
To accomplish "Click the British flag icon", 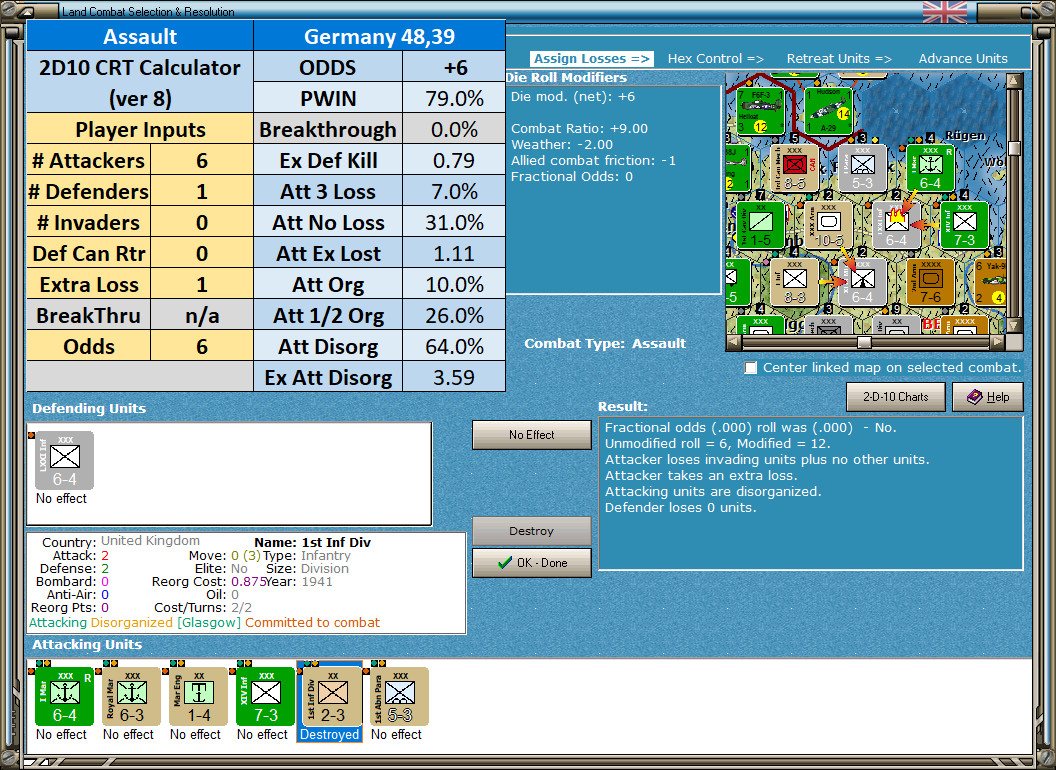I will (944, 11).
